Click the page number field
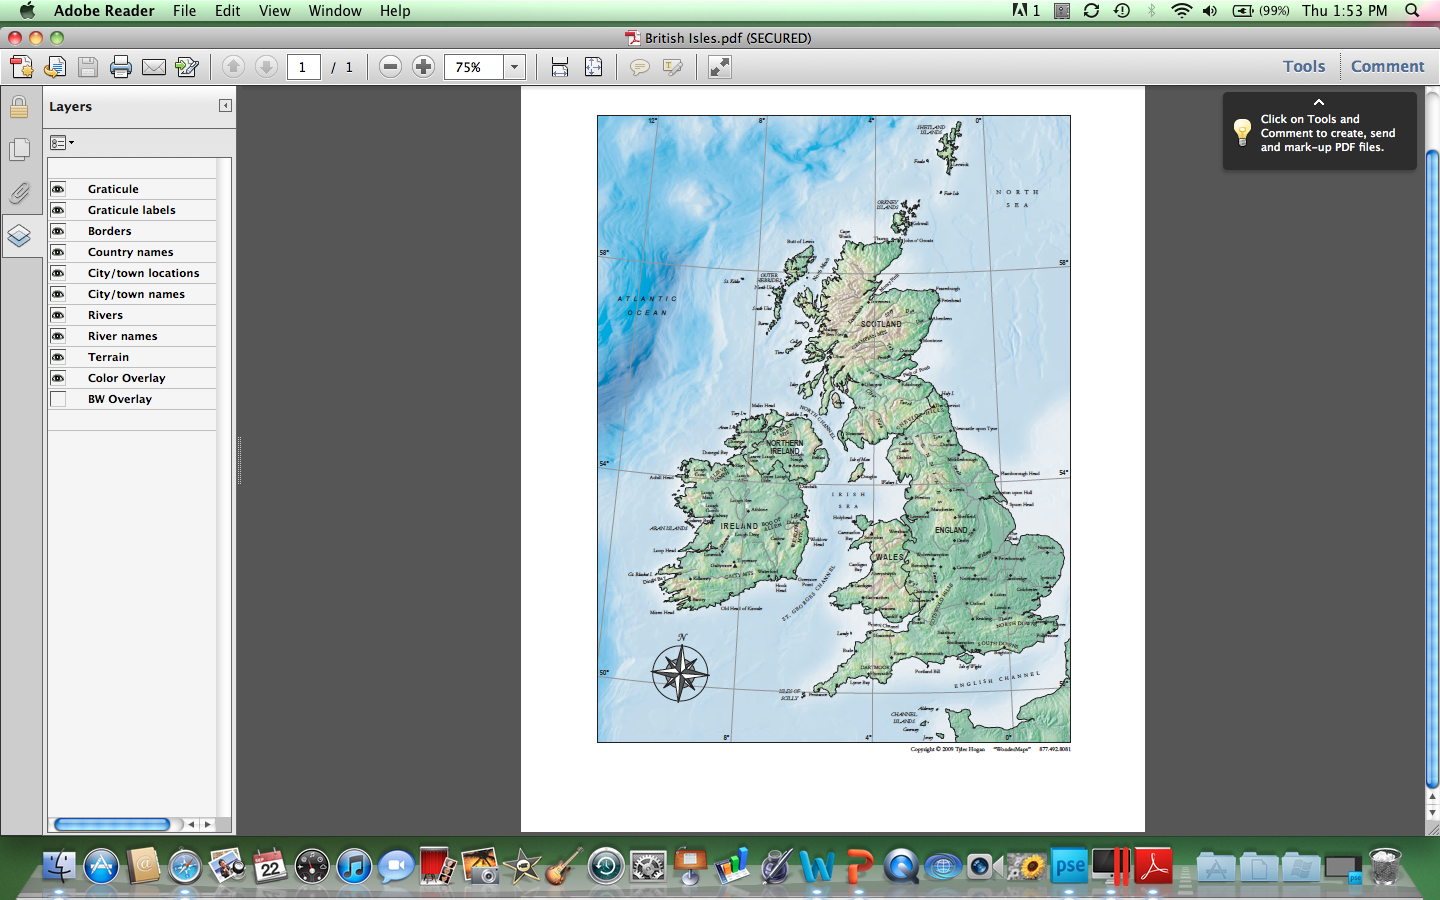 pos(303,67)
